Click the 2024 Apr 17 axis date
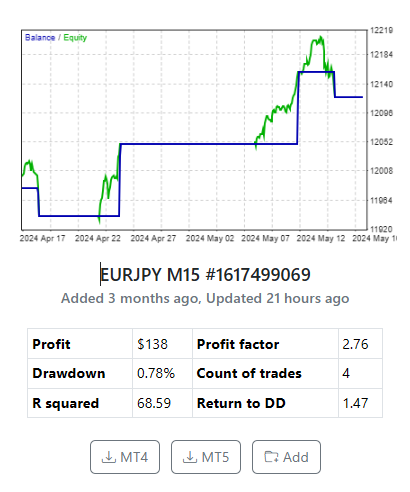 click(42, 238)
